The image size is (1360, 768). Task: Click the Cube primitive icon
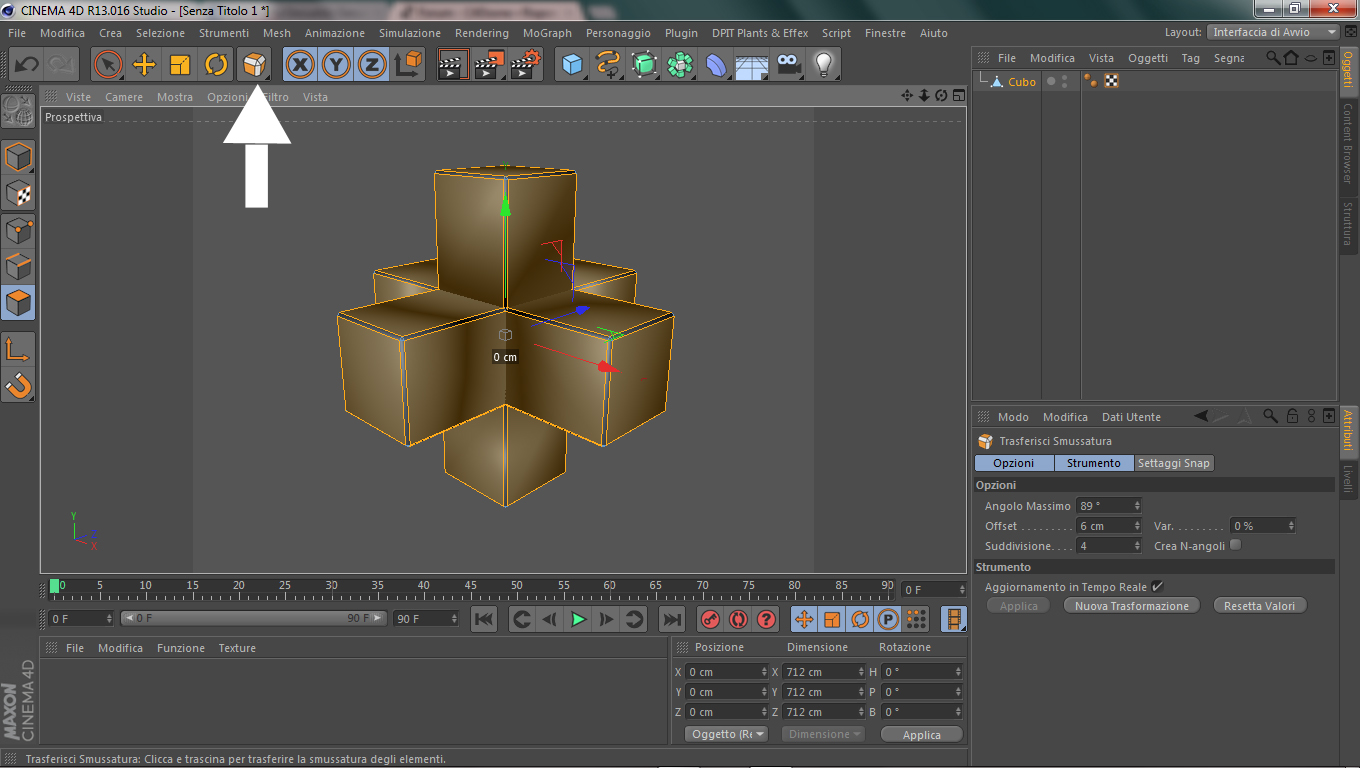(x=572, y=66)
